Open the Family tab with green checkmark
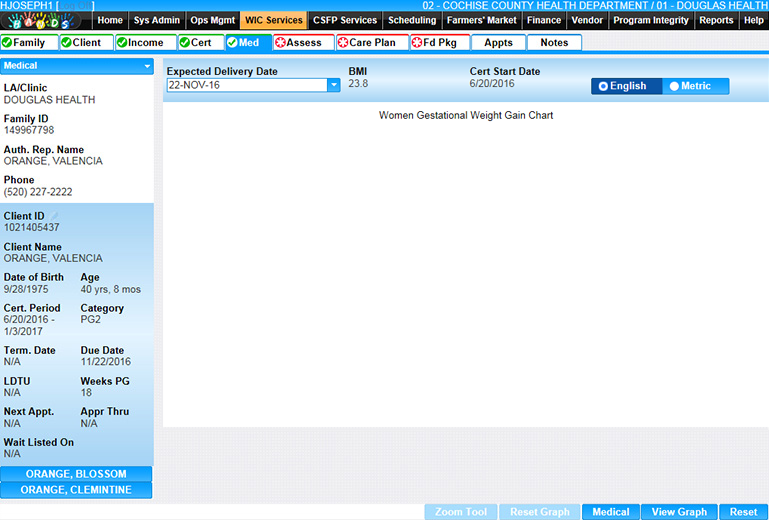The height and width of the screenshot is (520, 769). pyautogui.click(x=29, y=43)
